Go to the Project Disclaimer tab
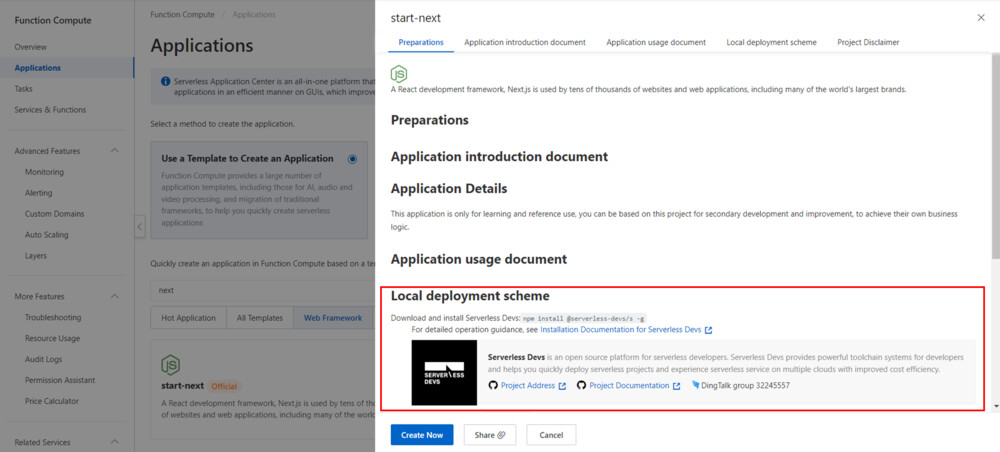This screenshot has height=452, width=1000. [x=867, y=42]
